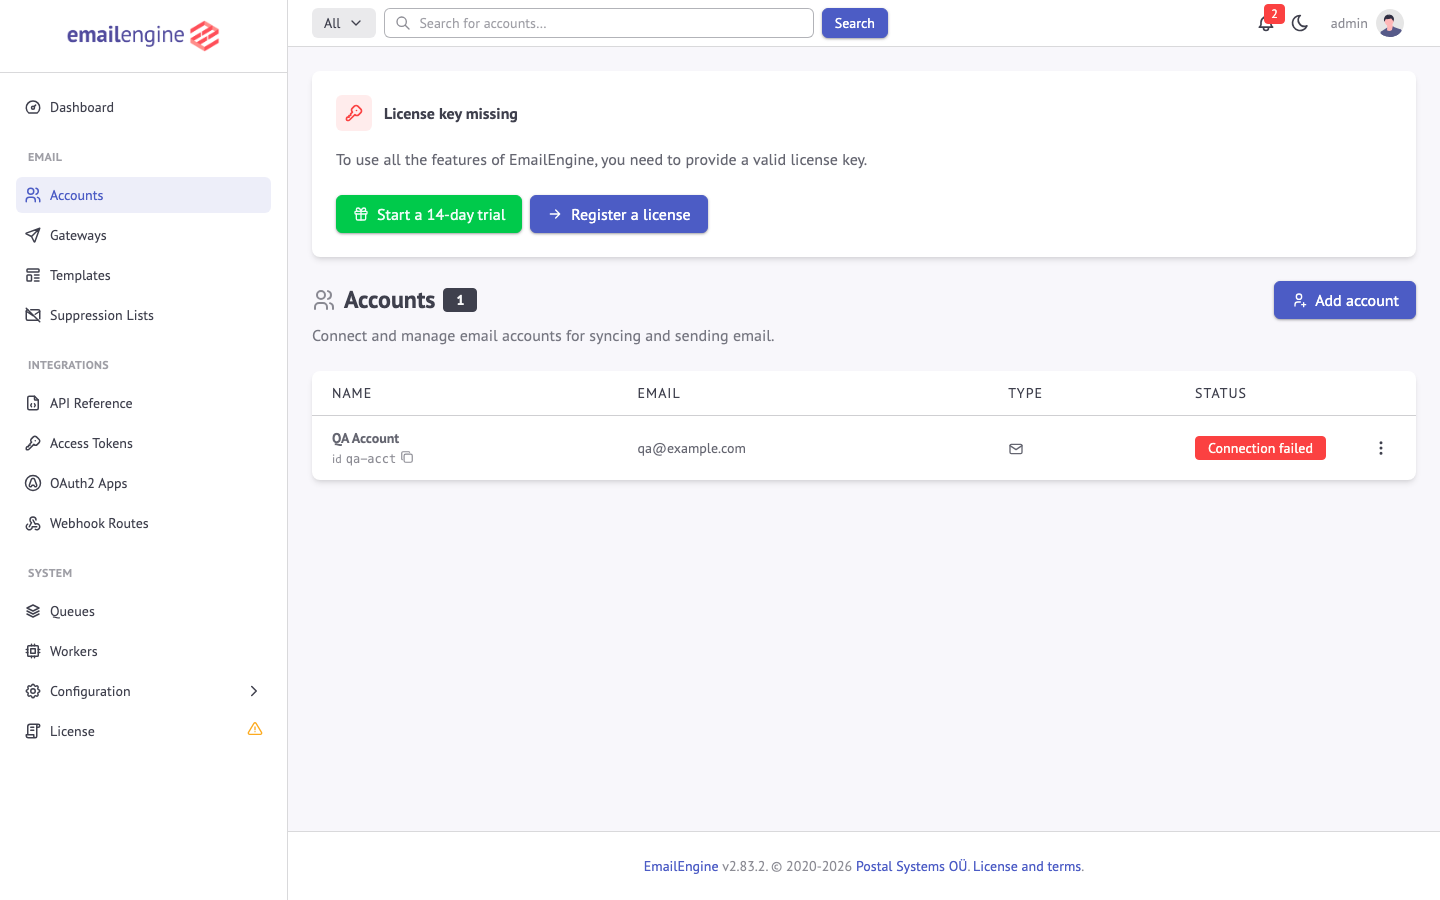
Task: Click the Search button
Action: pos(855,23)
